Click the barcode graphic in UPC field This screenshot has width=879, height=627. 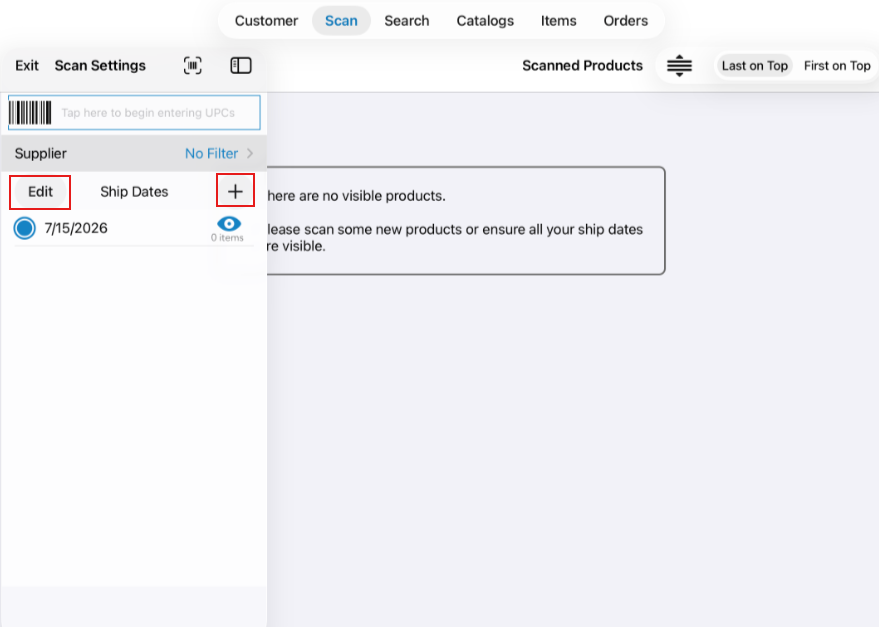(x=30, y=113)
